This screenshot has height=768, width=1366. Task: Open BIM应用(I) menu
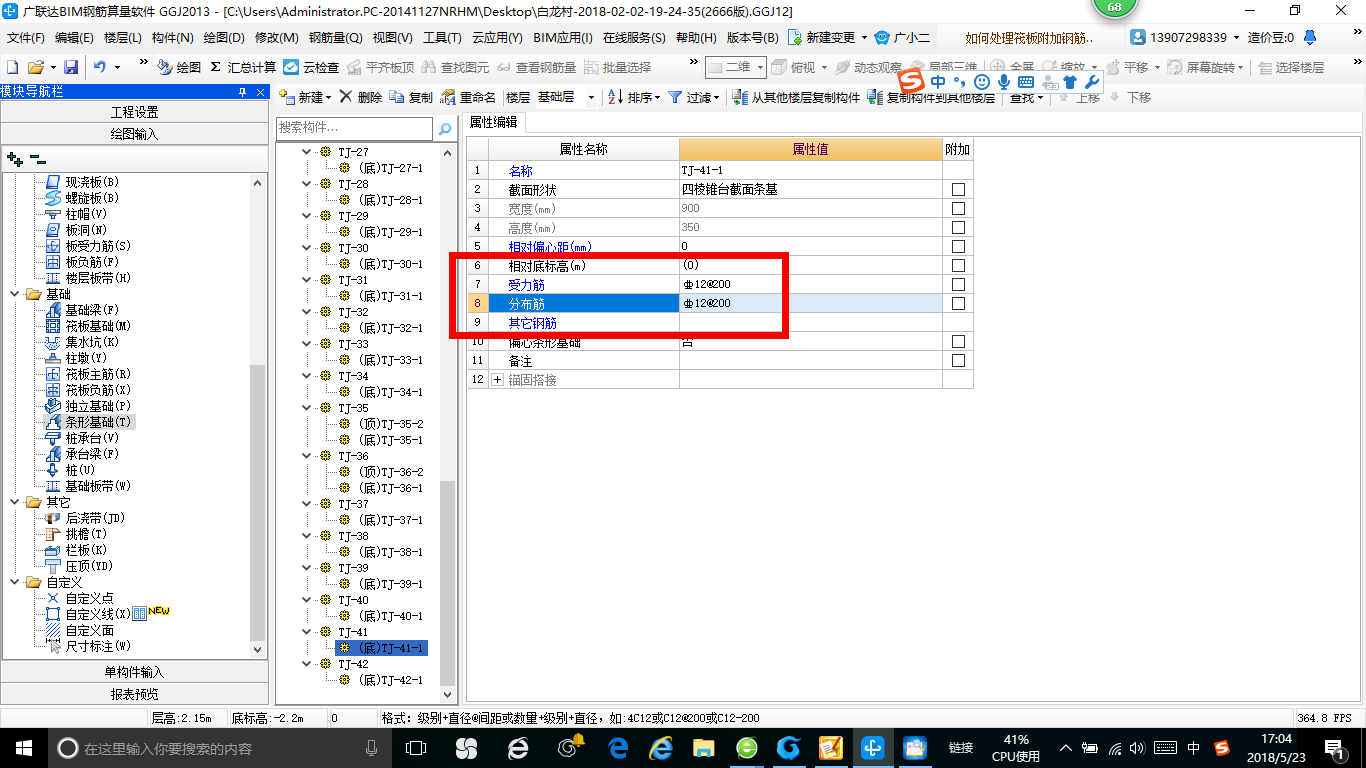pos(563,38)
